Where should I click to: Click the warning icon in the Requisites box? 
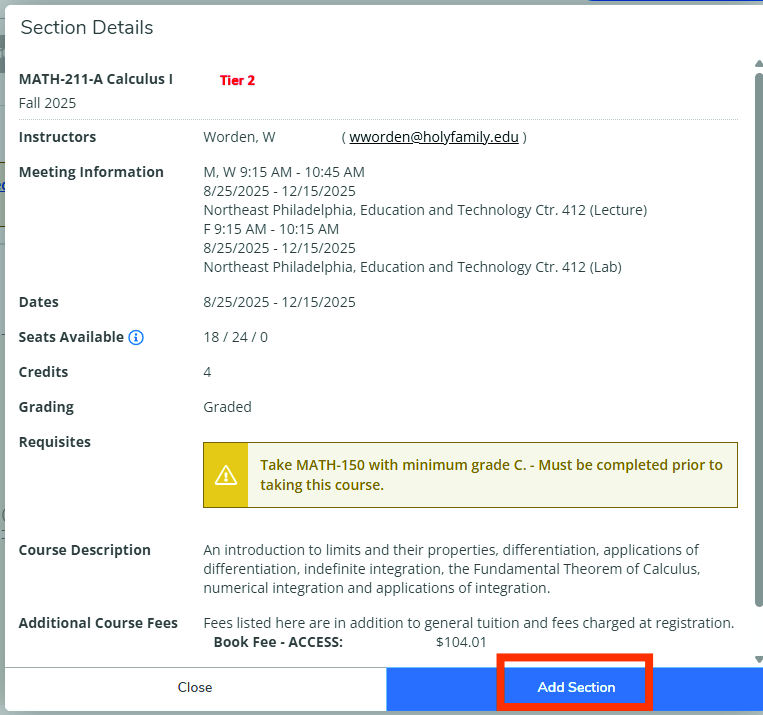[226, 475]
